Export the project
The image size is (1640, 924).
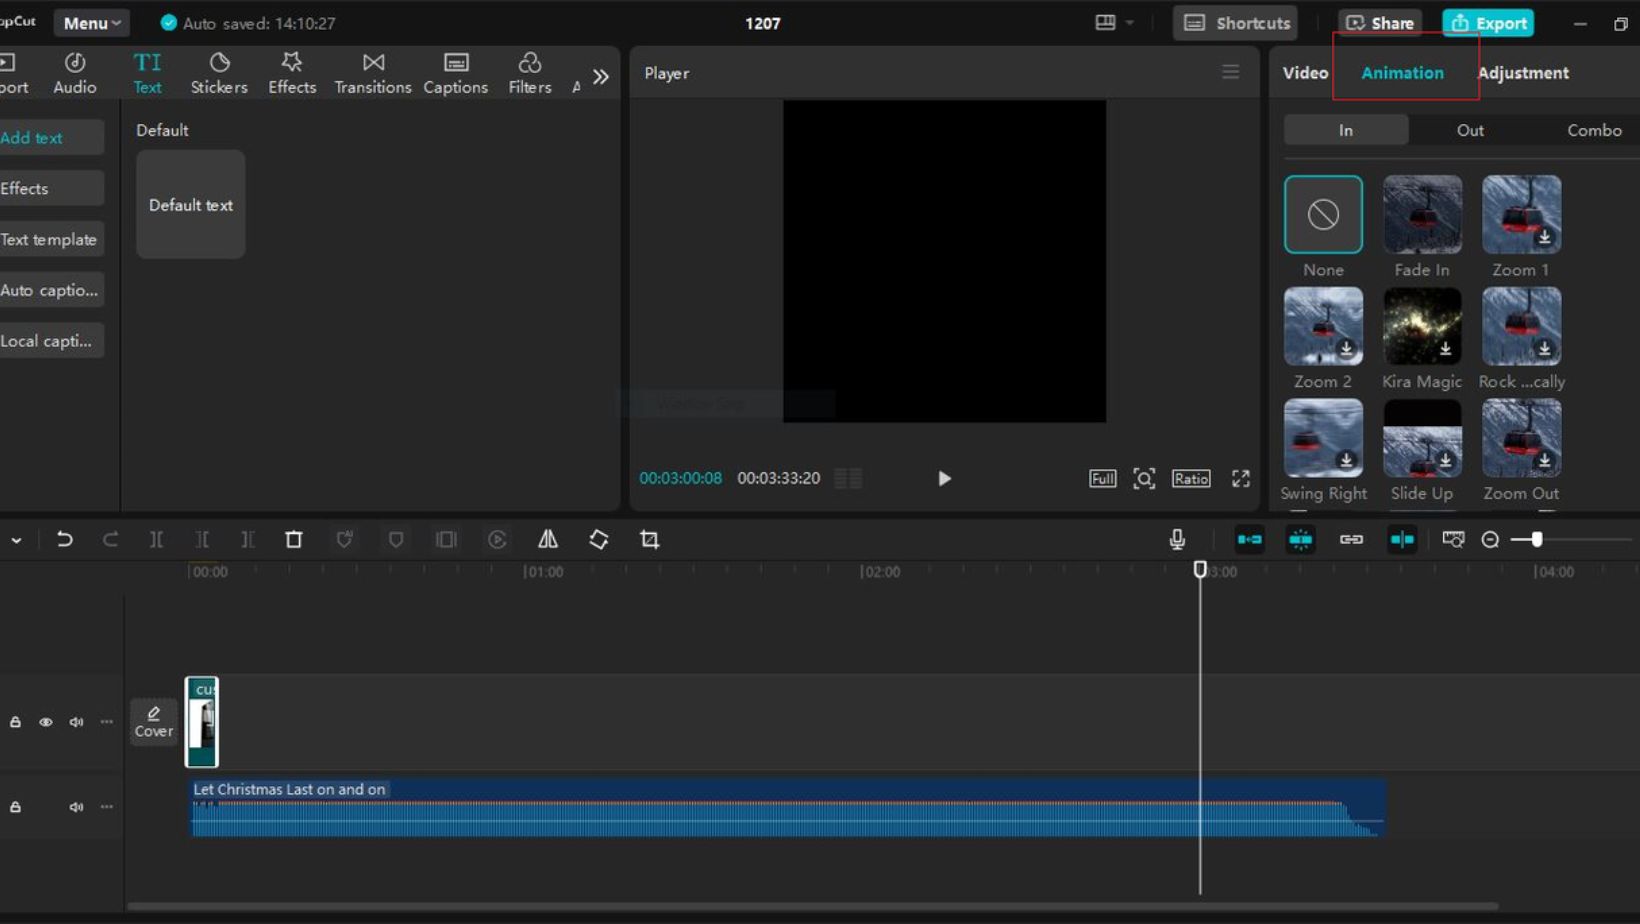[1488, 23]
